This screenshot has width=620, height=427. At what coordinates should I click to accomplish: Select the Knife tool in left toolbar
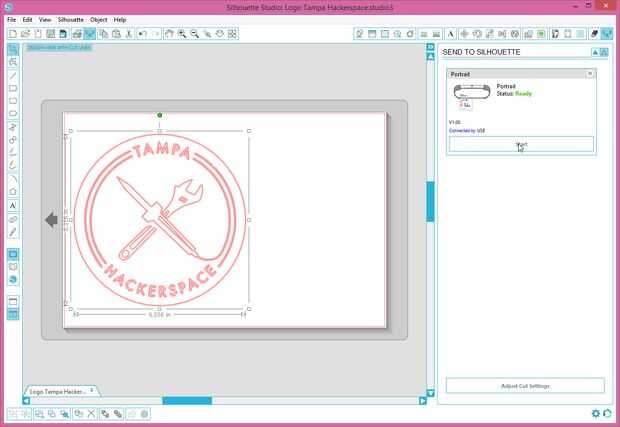pos(13,232)
